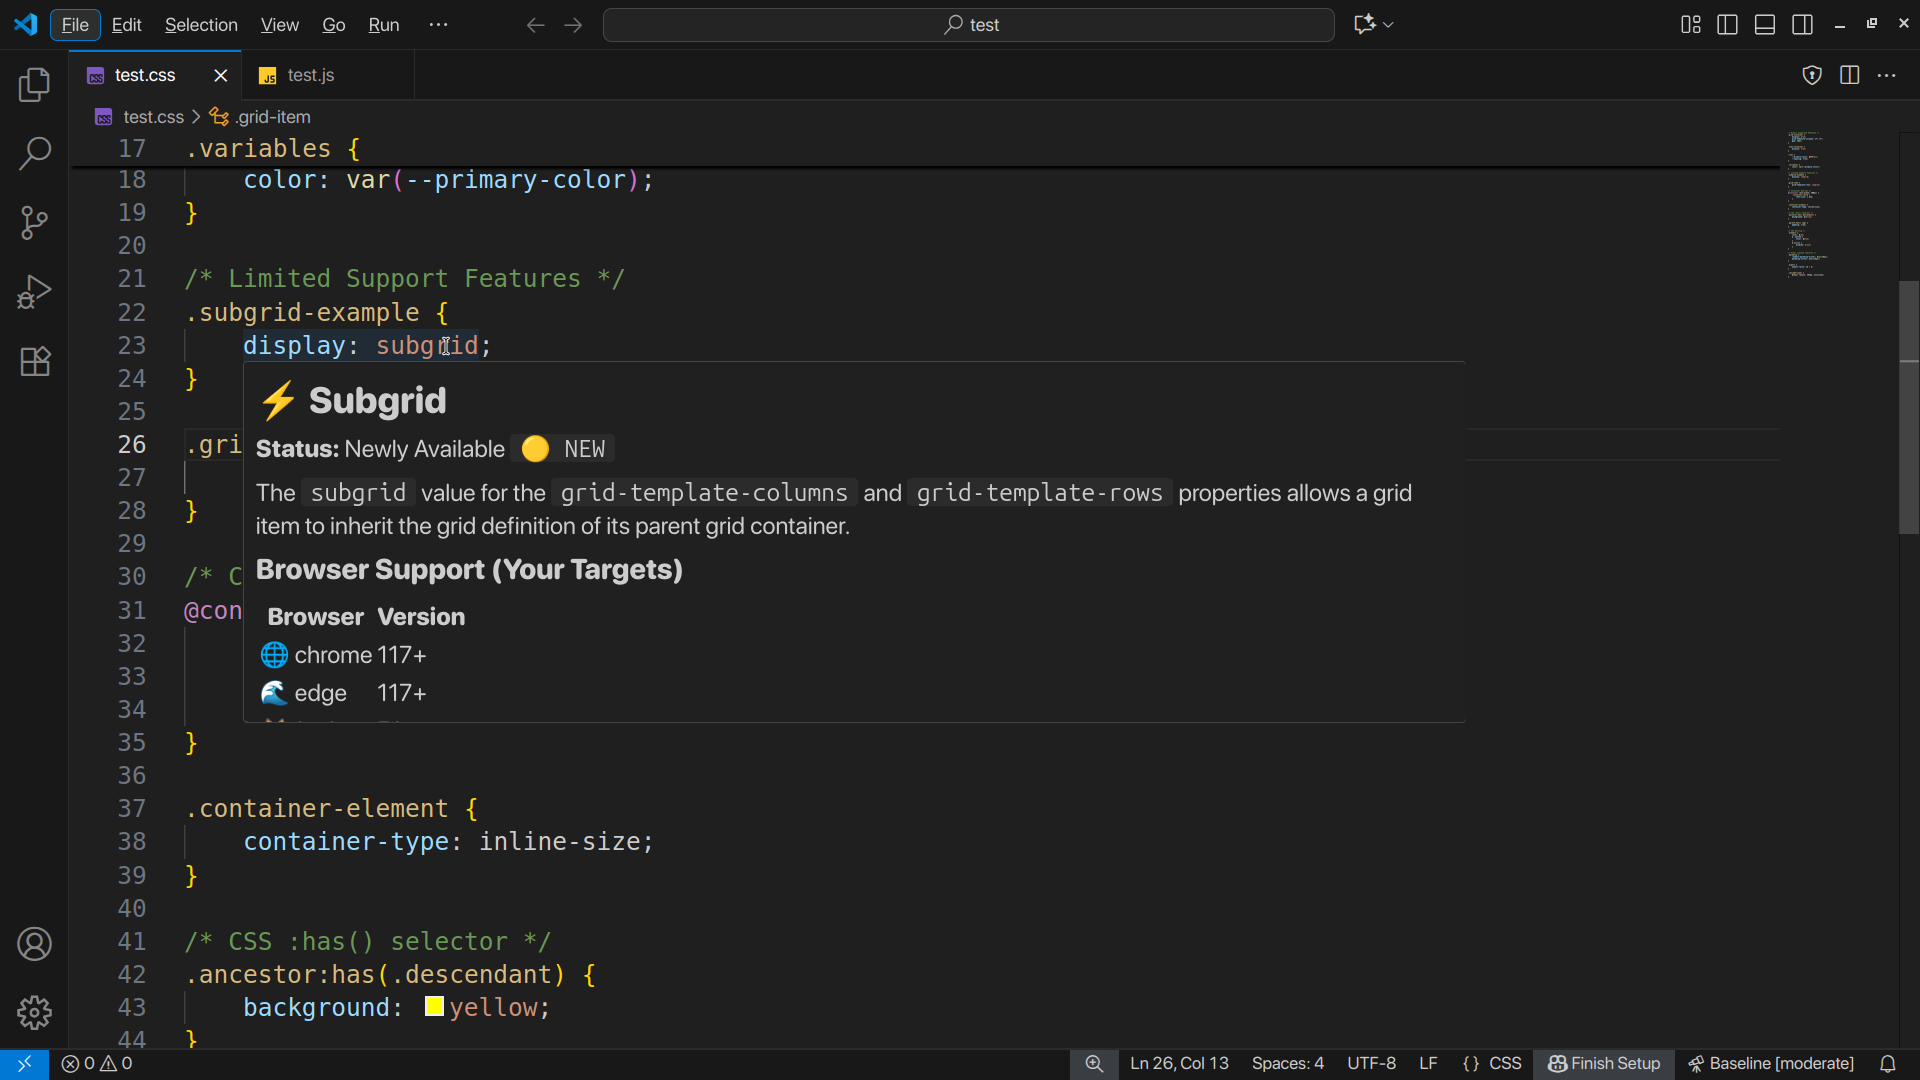The image size is (1920, 1080).
Task: Open the Search view in activity bar
Action: 34,154
